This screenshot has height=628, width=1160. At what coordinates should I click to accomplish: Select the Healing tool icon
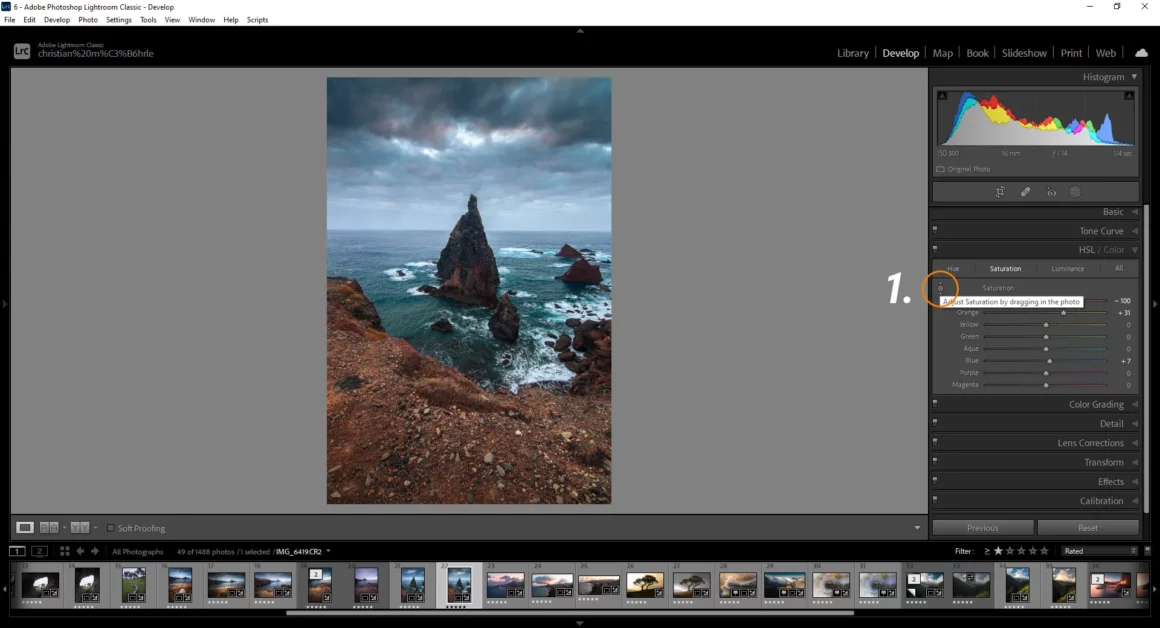pyautogui.click(x=1025, y=192)
